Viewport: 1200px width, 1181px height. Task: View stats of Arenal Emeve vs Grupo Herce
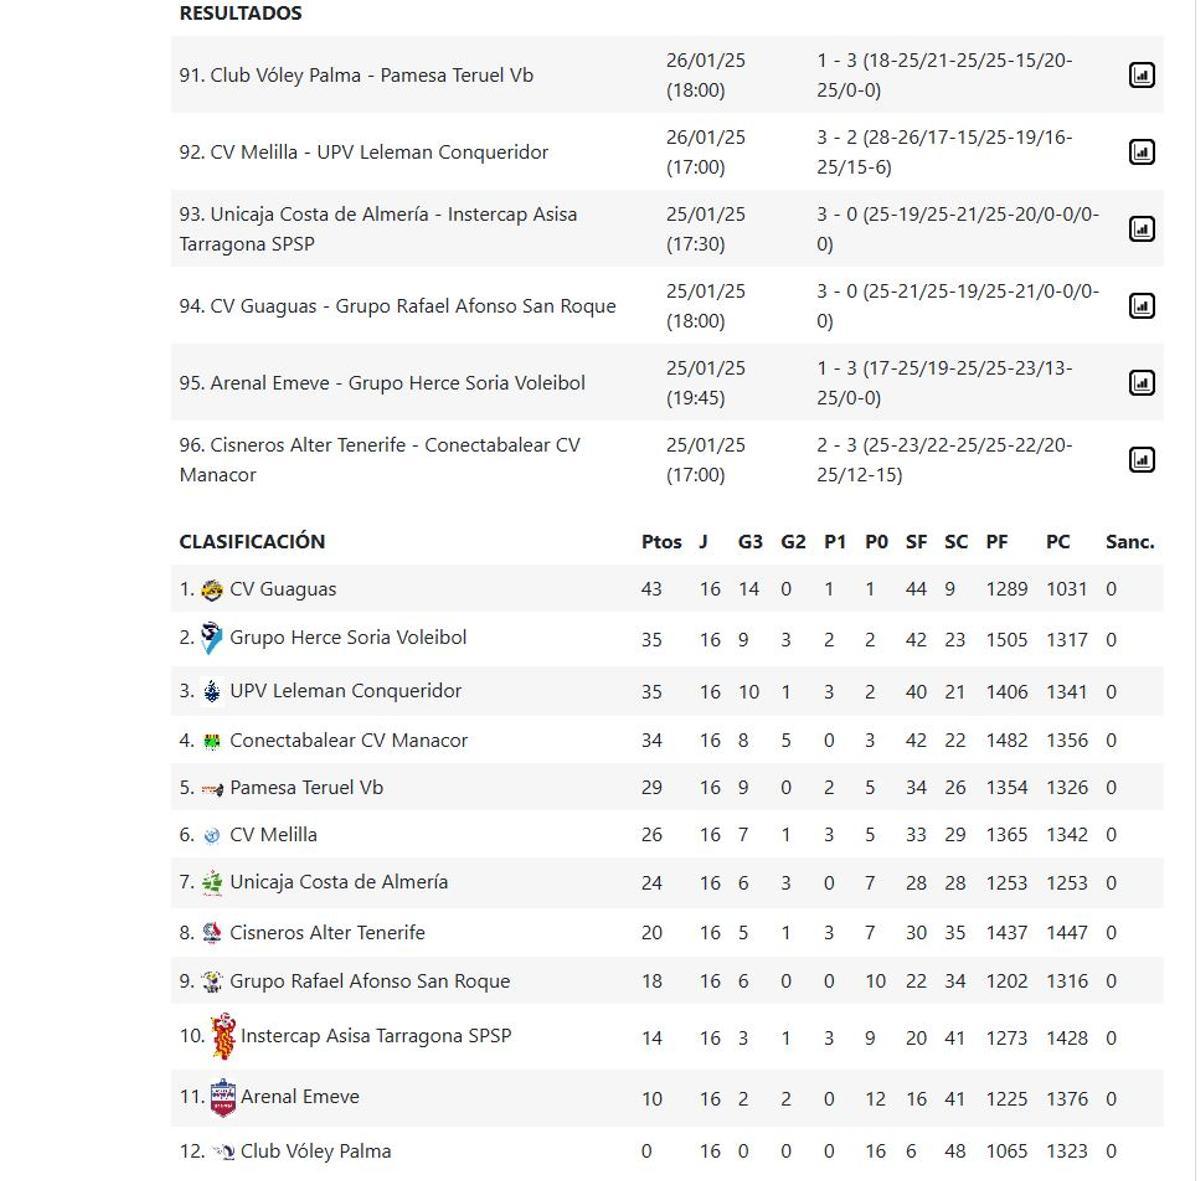pos(1143,382)
